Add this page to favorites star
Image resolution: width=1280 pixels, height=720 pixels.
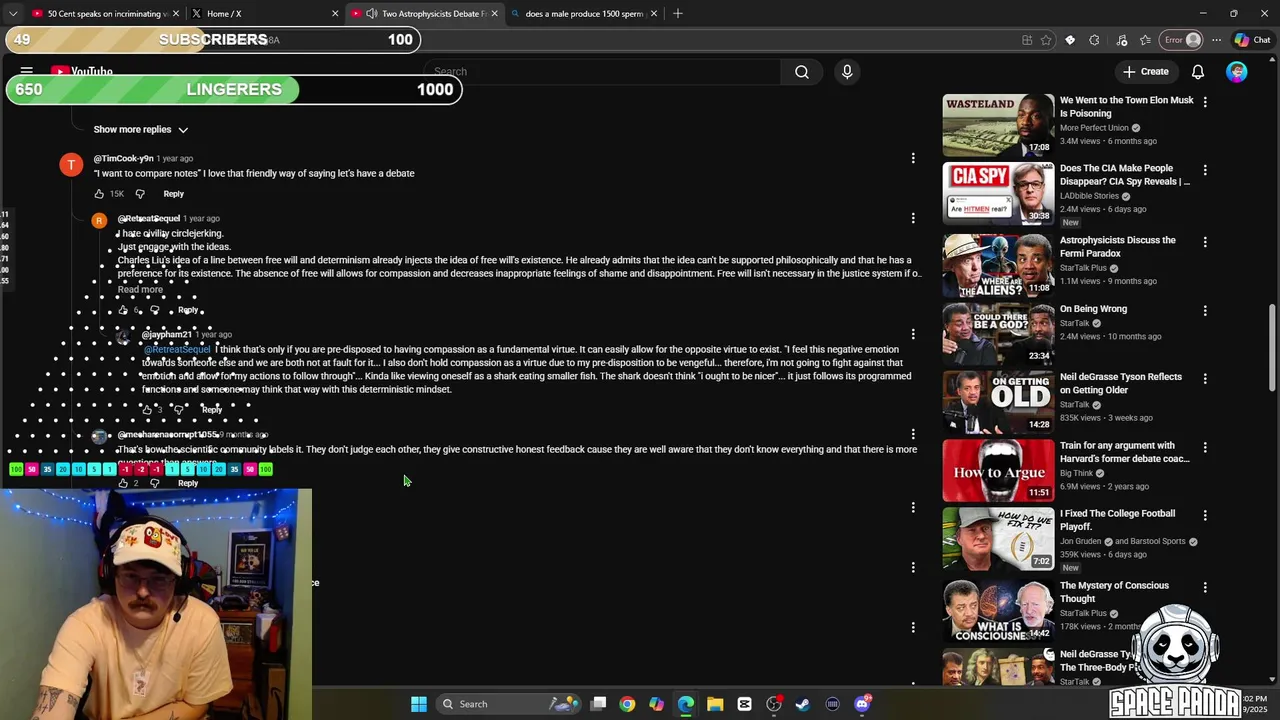coord(1046,40)
